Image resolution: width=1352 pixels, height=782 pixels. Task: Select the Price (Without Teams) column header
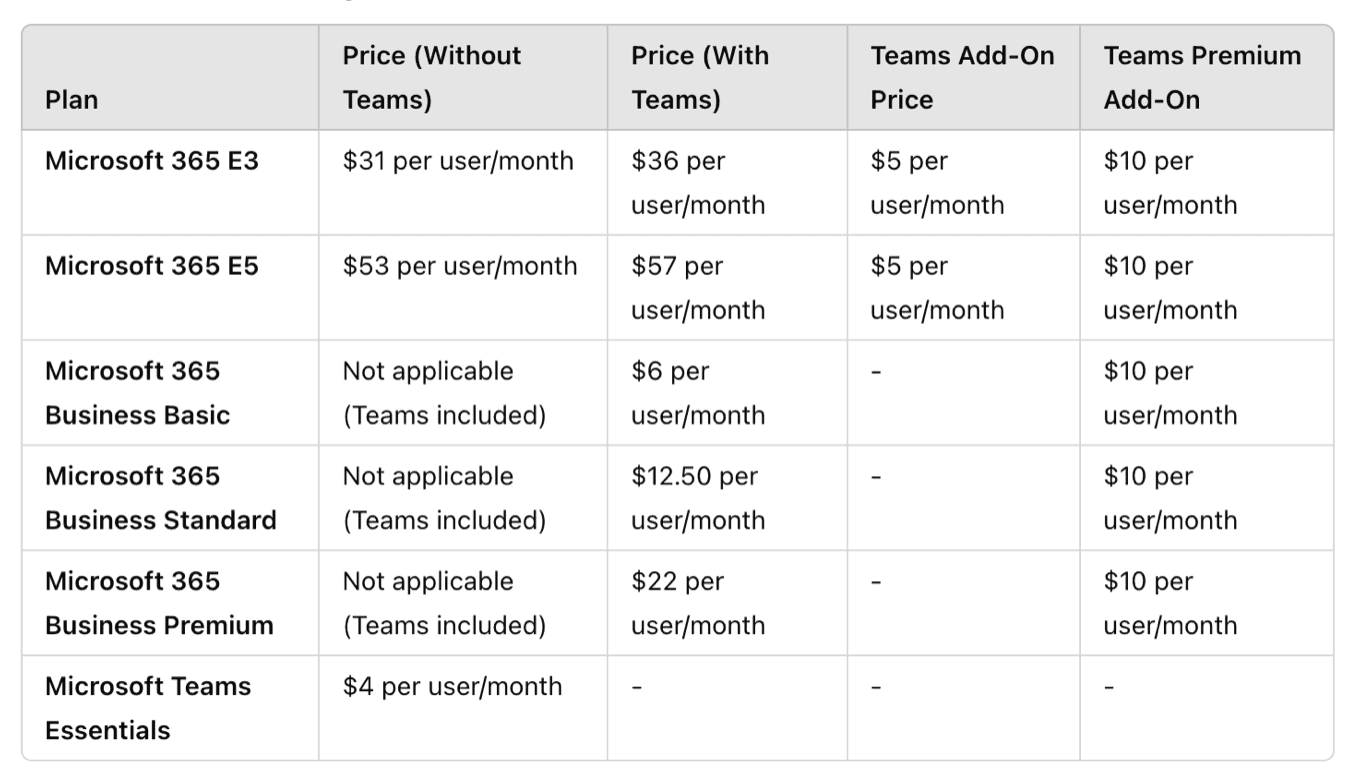tap(432, 78)
